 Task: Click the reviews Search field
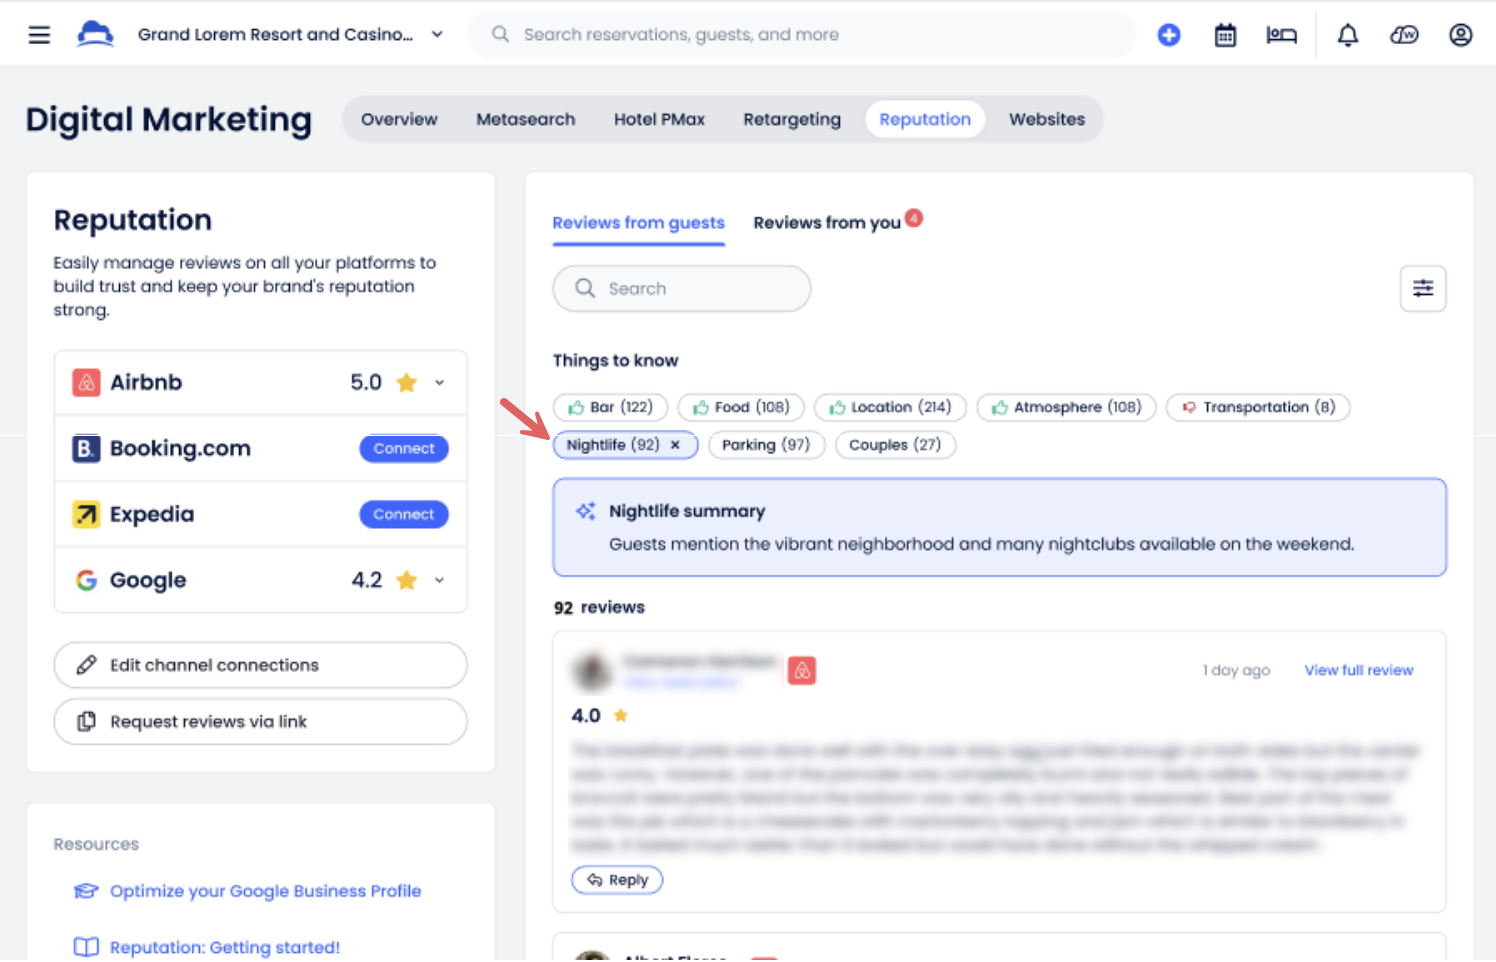682,289
